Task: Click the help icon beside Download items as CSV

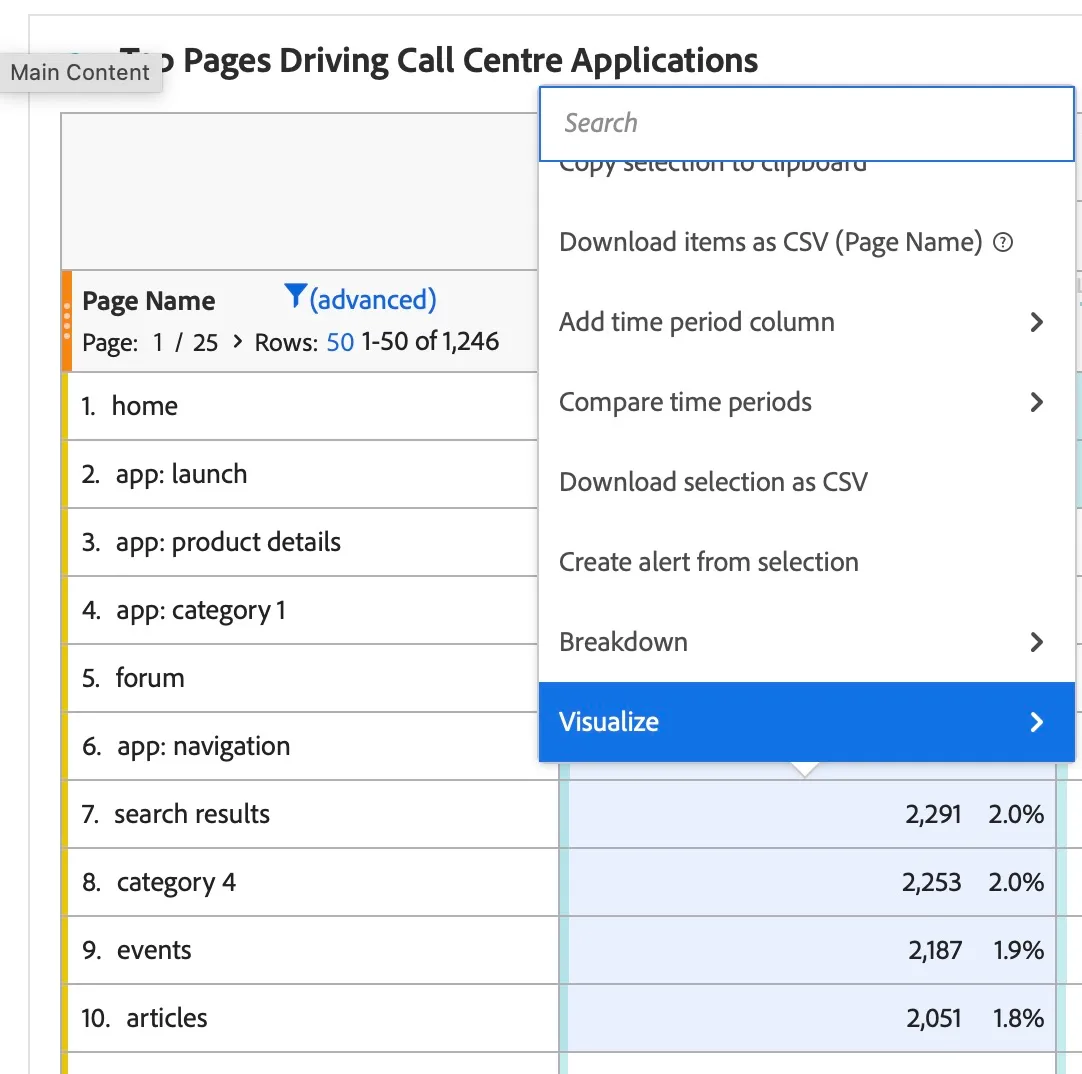Action: [1003, 242]
